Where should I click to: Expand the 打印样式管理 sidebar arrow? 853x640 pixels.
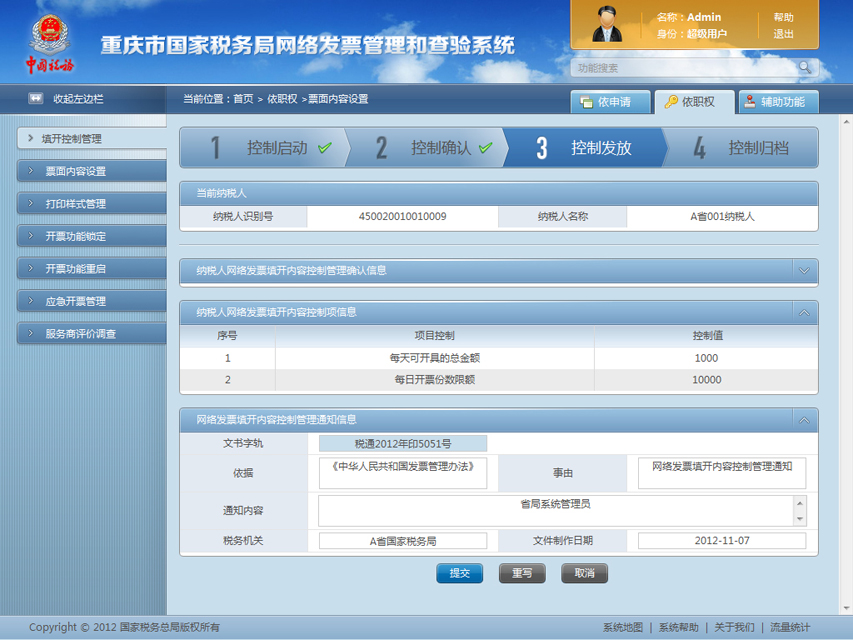[x=31, y=204]
